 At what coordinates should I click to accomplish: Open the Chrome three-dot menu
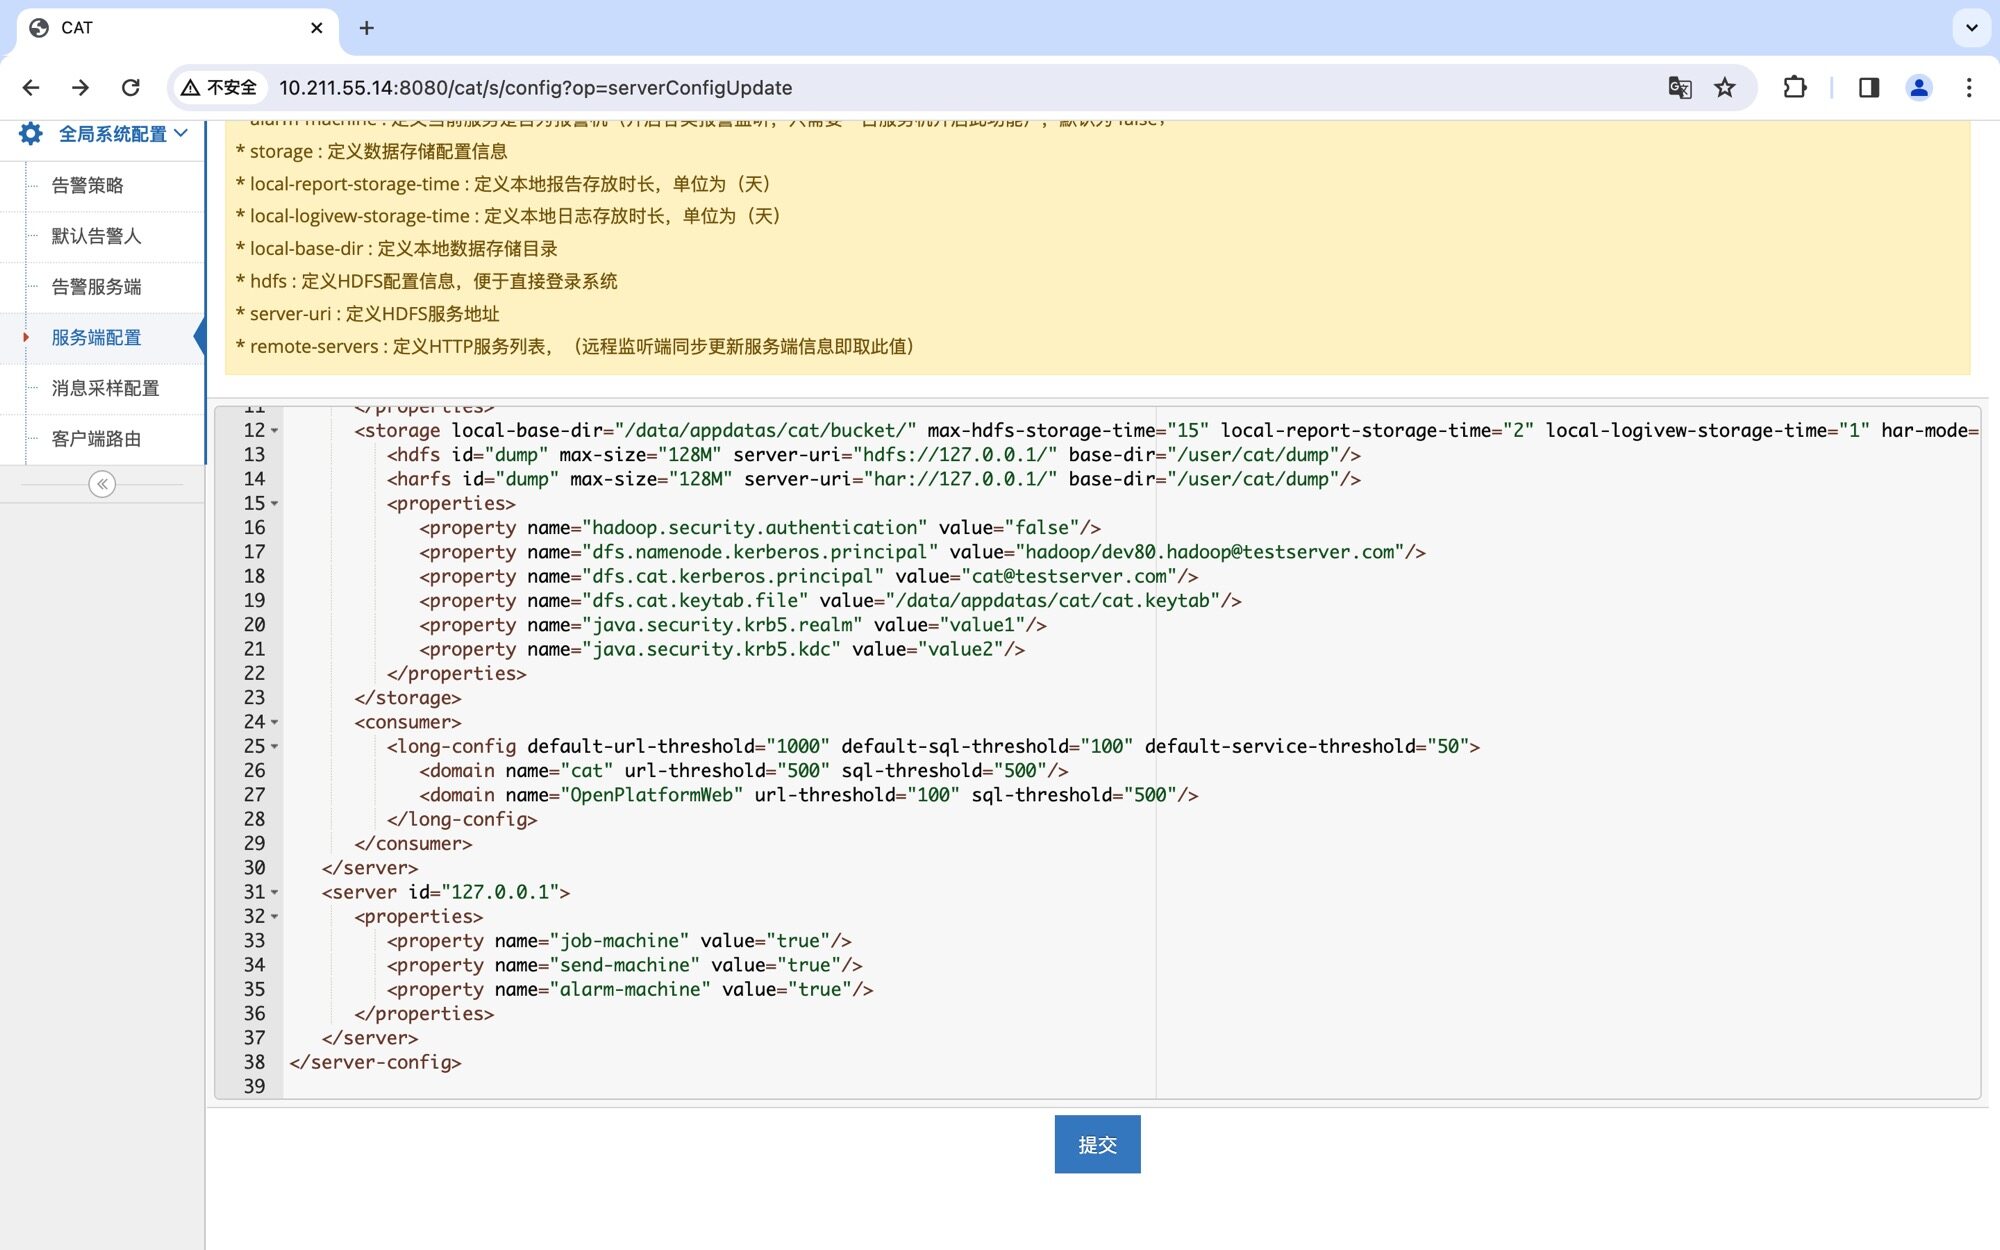[1968, 88]
